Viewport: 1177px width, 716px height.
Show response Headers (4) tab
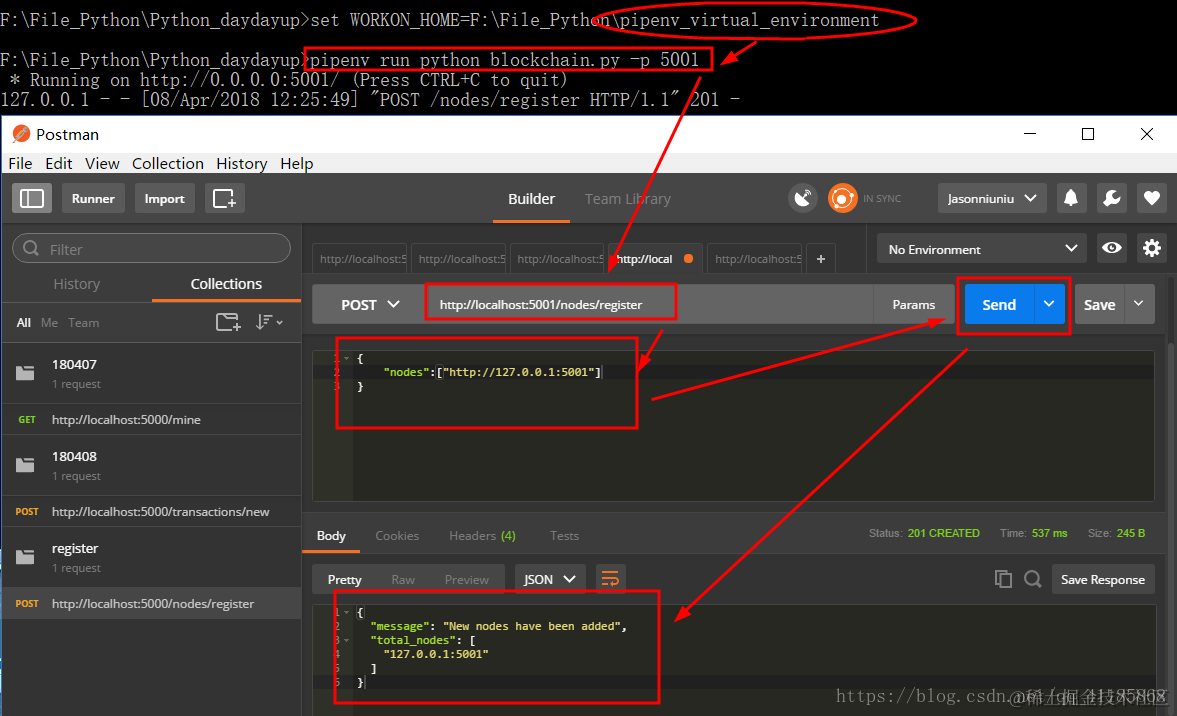(x=482, y=536)
